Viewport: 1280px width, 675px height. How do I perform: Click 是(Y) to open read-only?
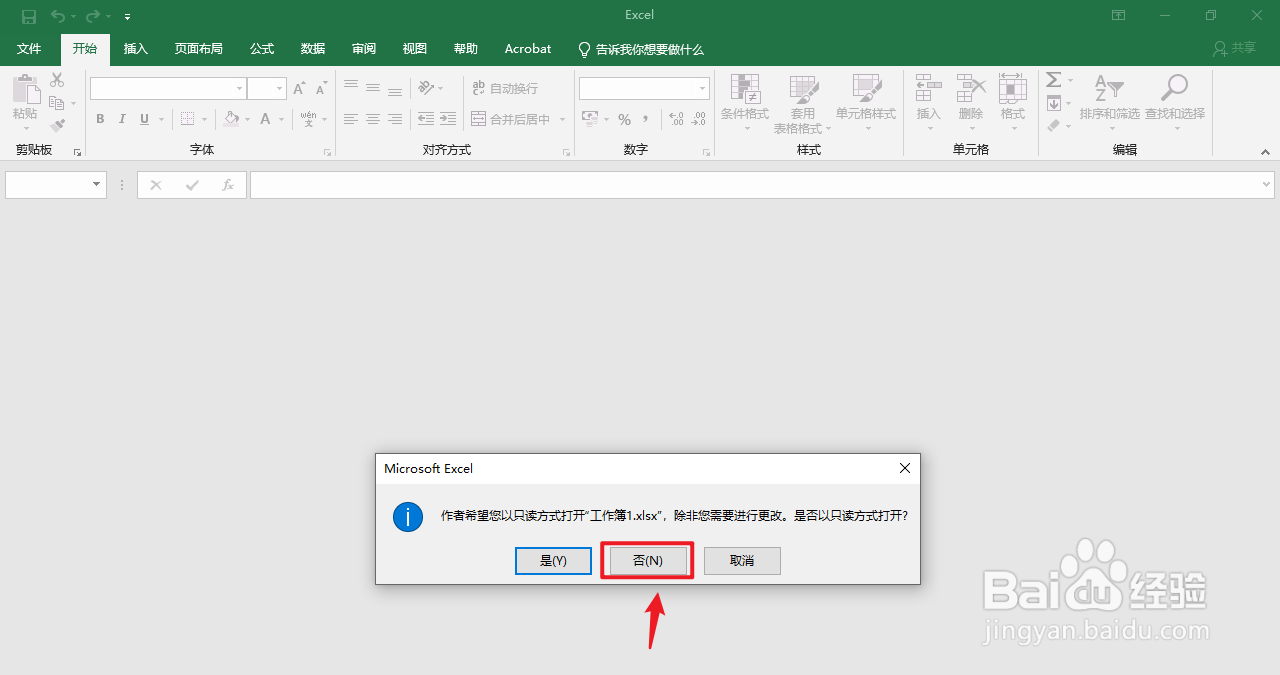pyautogui.click(x=553, y=561)
